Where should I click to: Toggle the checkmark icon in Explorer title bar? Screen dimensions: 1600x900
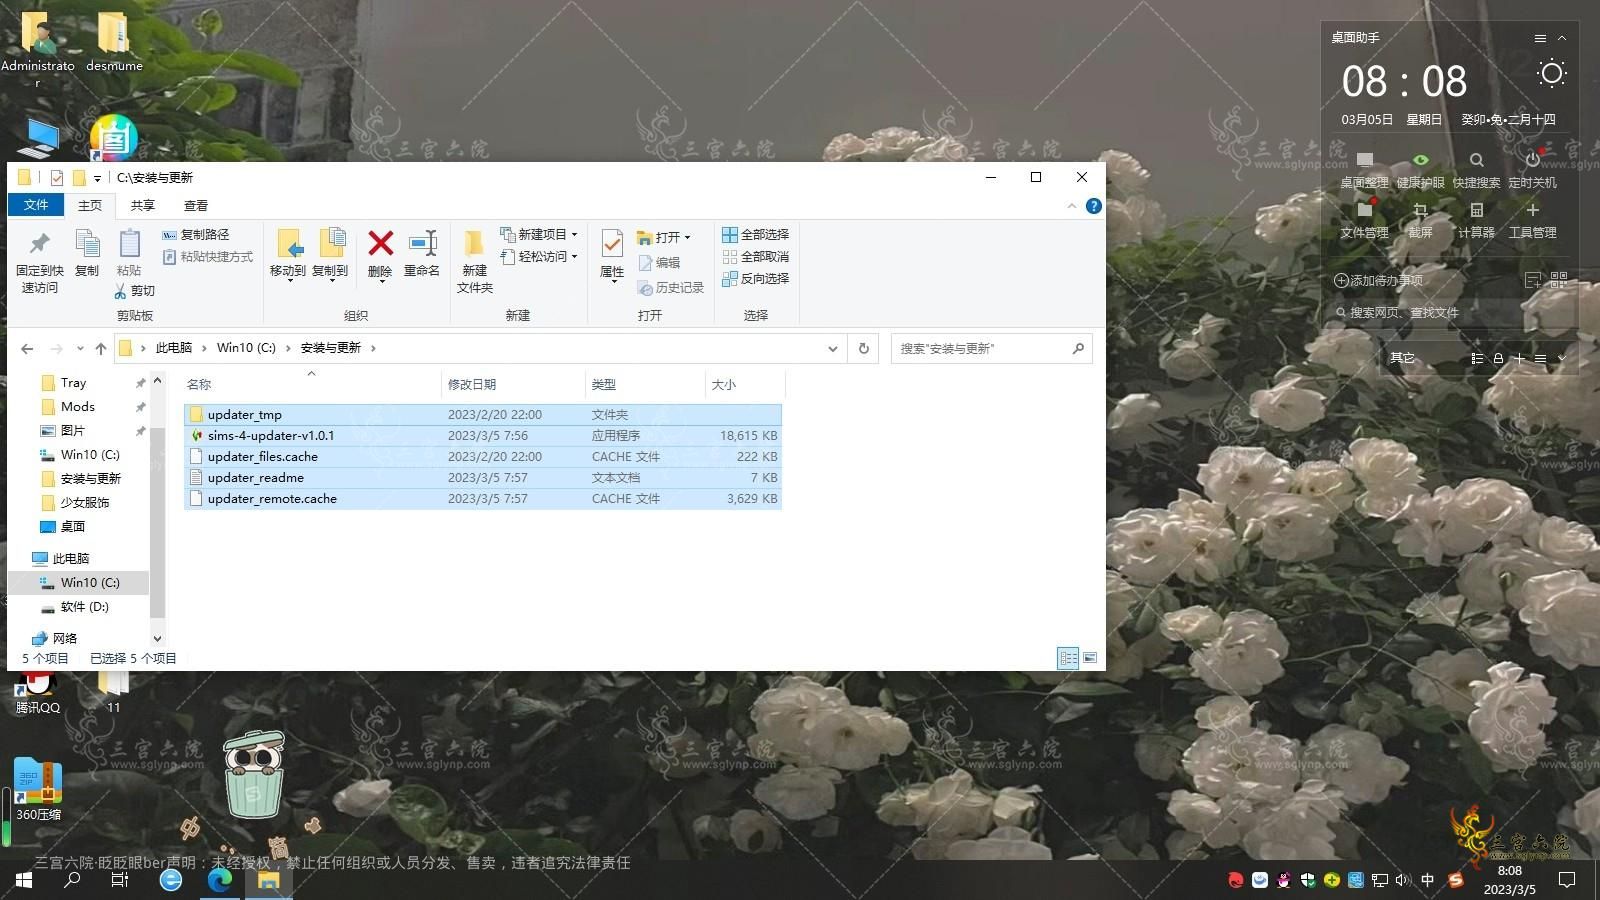click(57, 178)
